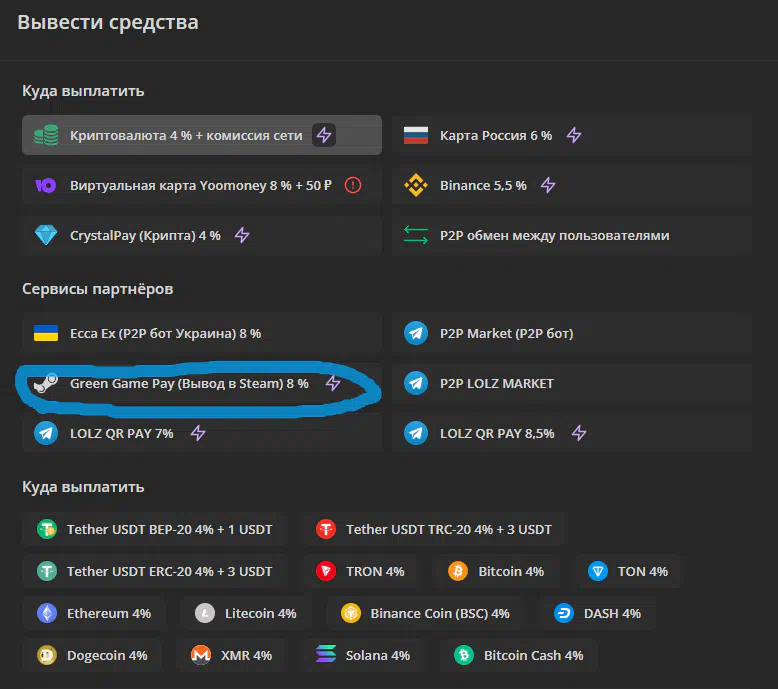Click the green coins stack icon
The image size is (778, 689).
(x=46, y=135)
